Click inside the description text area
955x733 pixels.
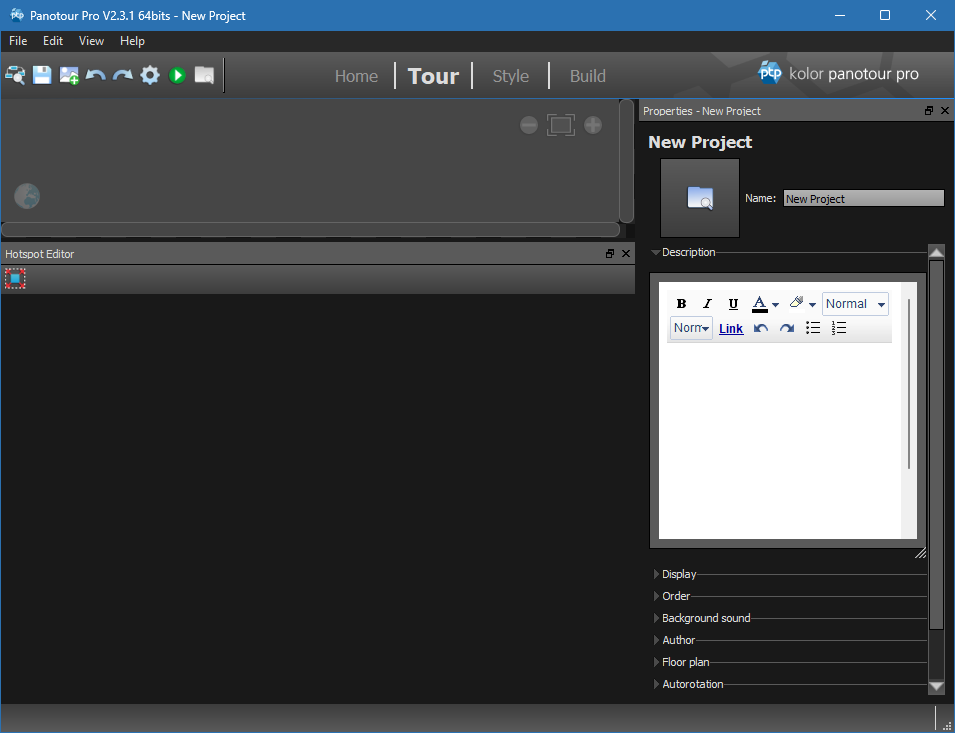tap(780, 440)
